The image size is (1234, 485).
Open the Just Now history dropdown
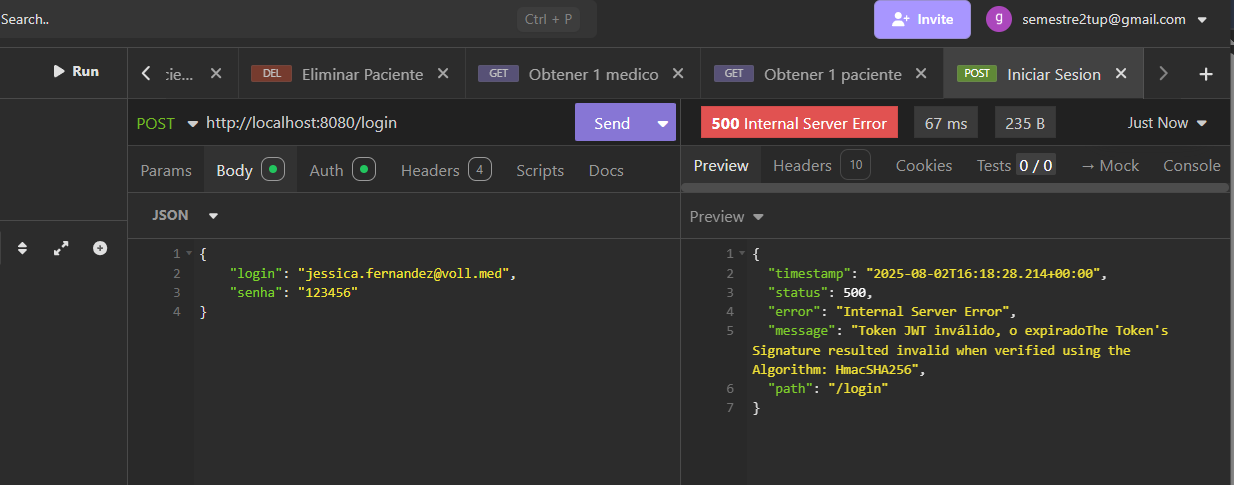[1167, 123]
